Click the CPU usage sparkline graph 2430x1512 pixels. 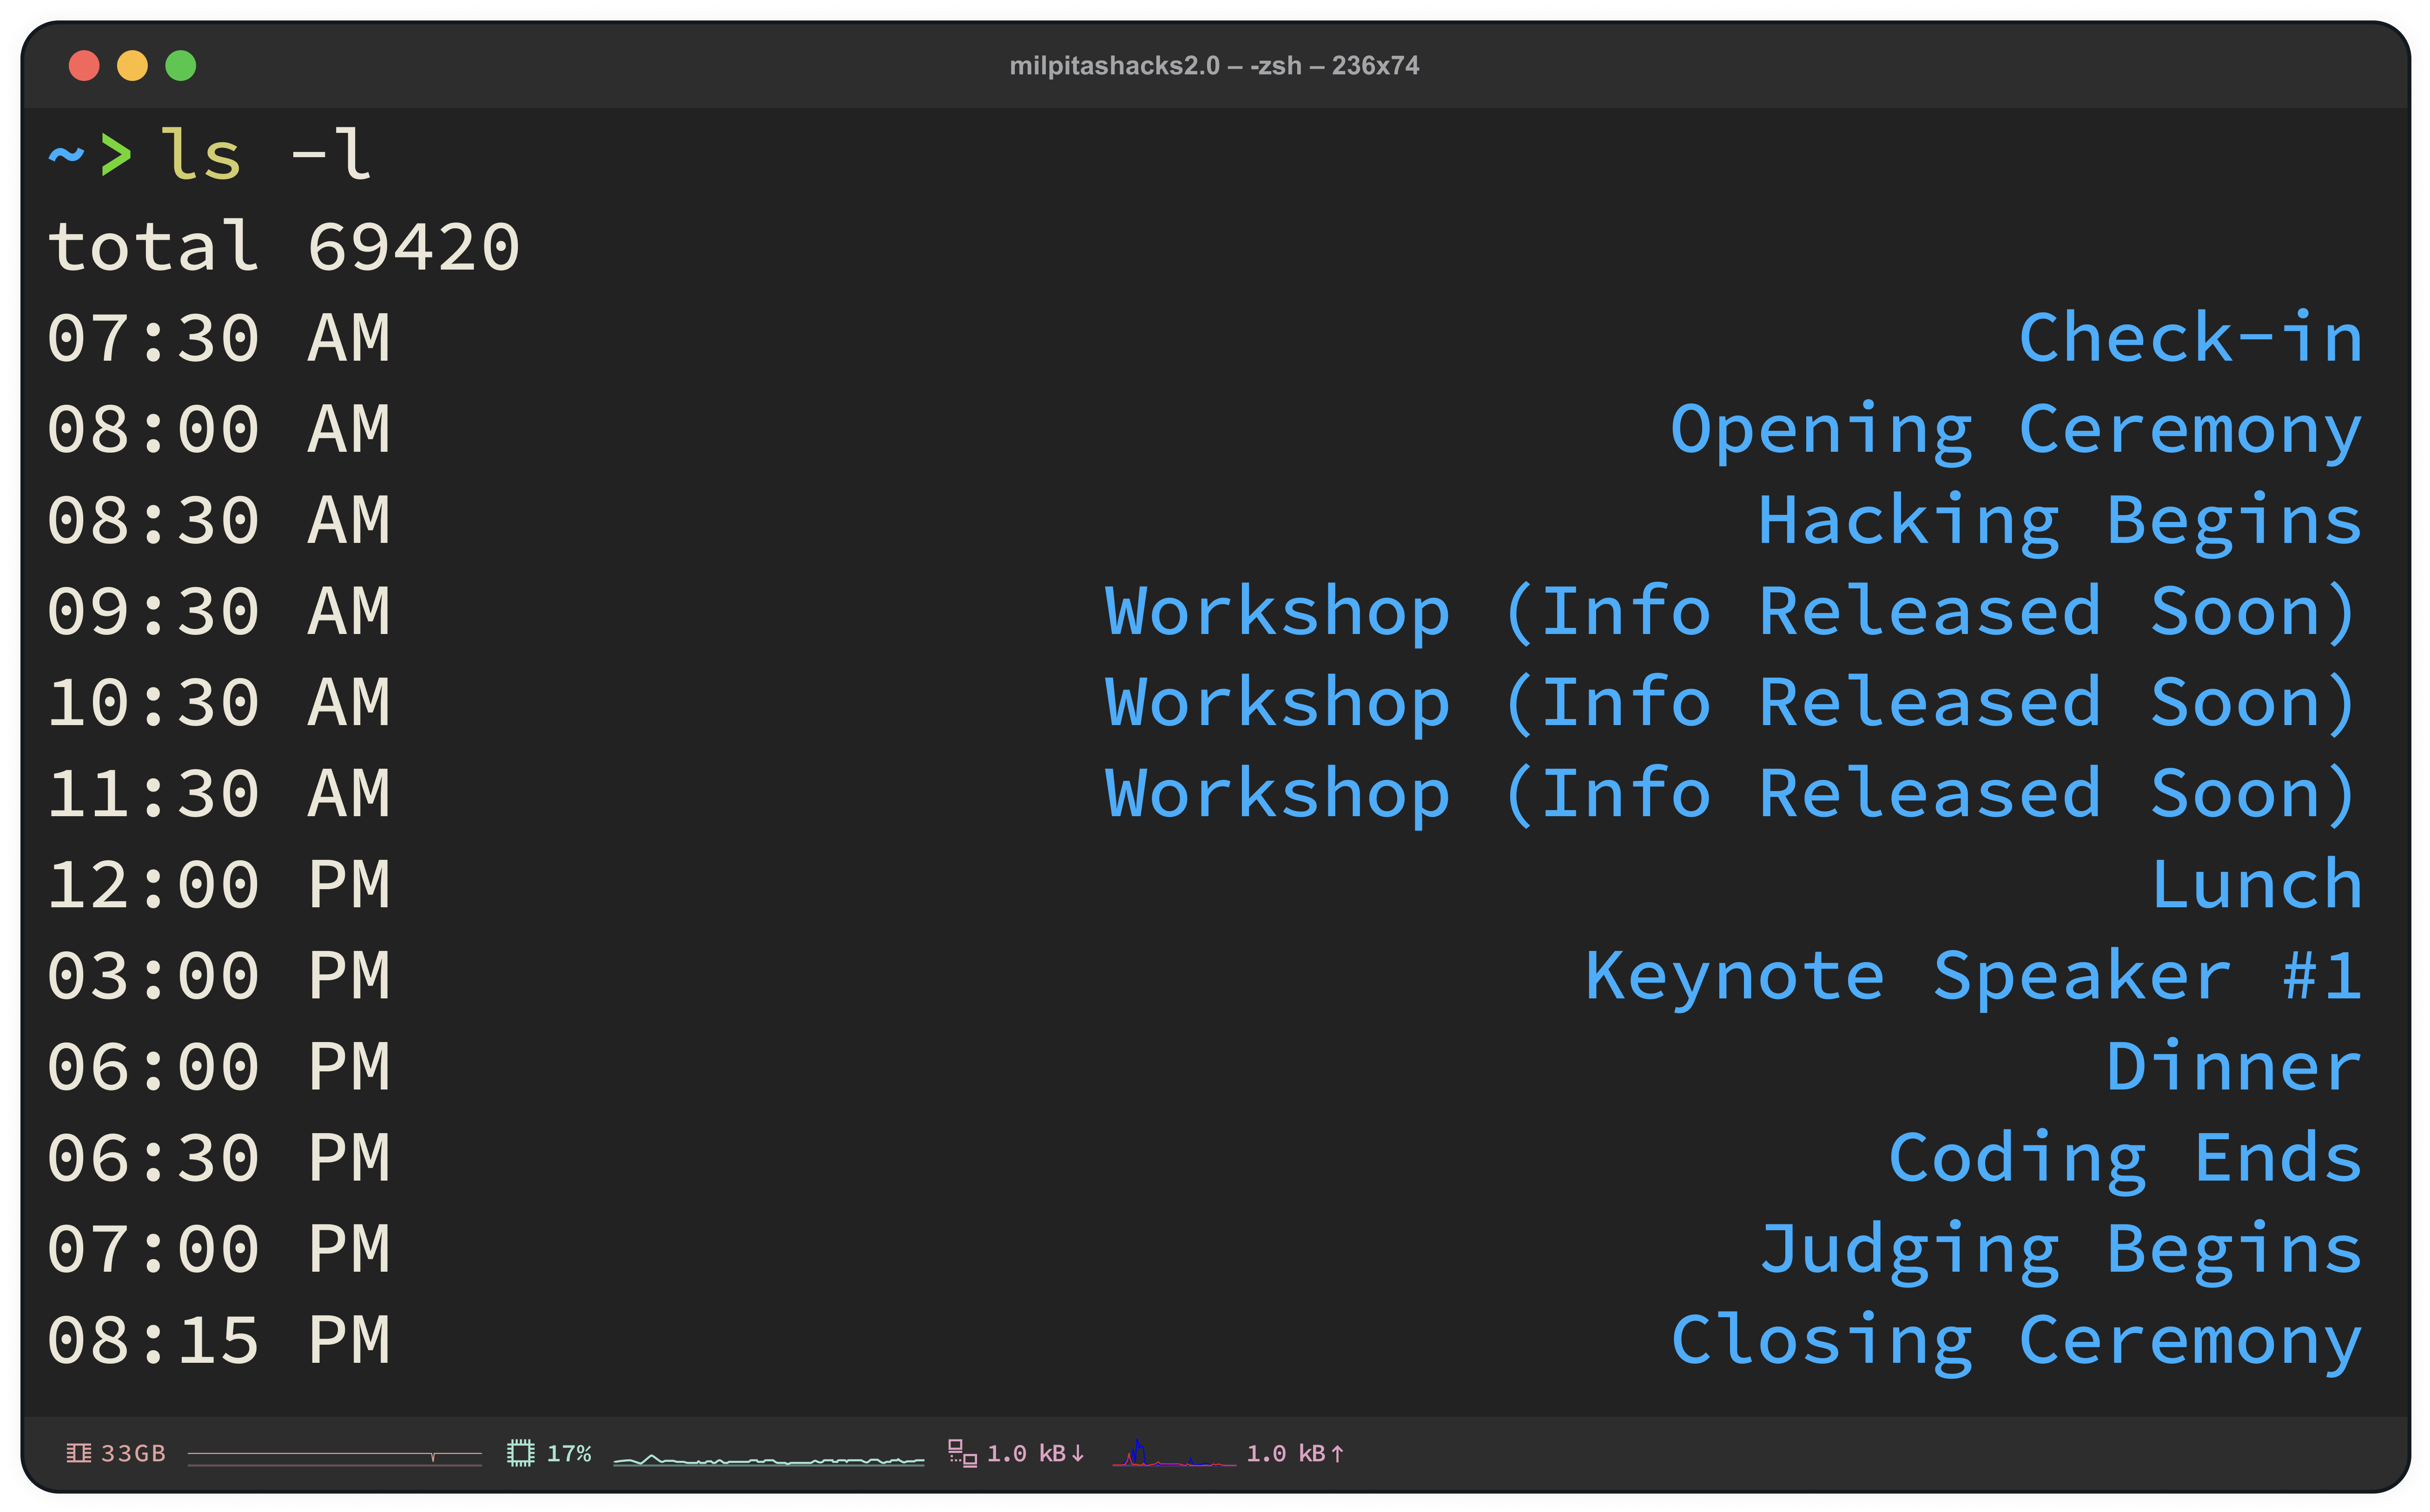[768, 1460]
